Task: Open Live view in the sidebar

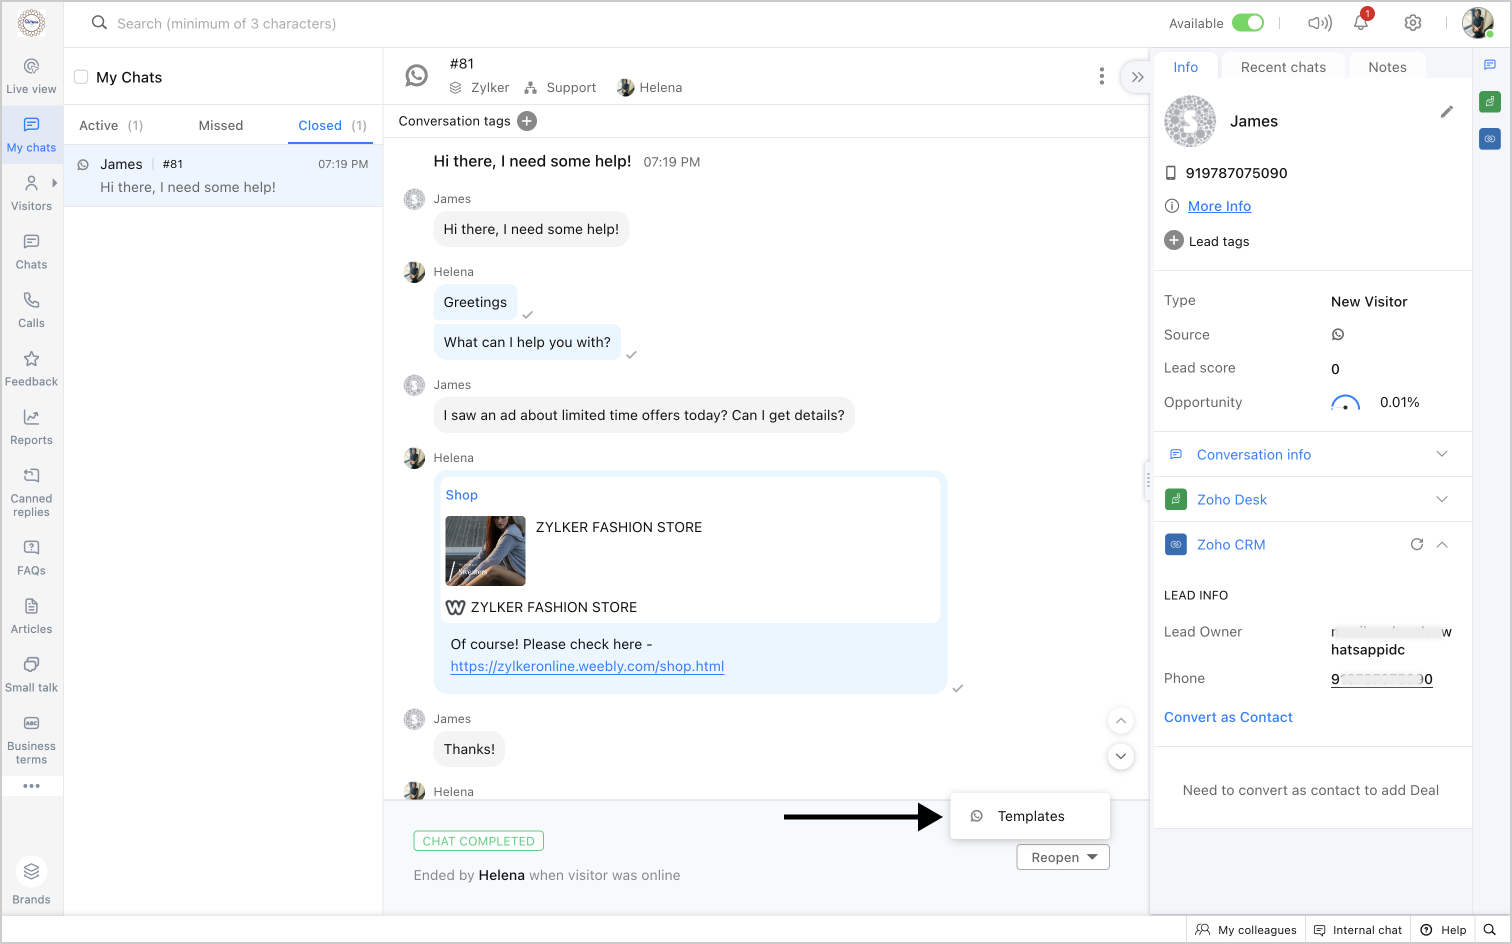Action: (31, 76)
